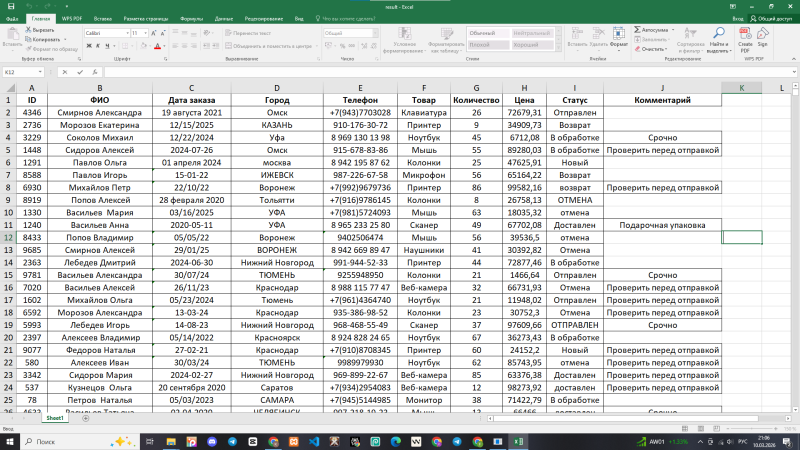Open Найти и выделить magnifier tool
The height and width of the screenshot is (450, 800).
pyautogui.click(x=718, y=36)
